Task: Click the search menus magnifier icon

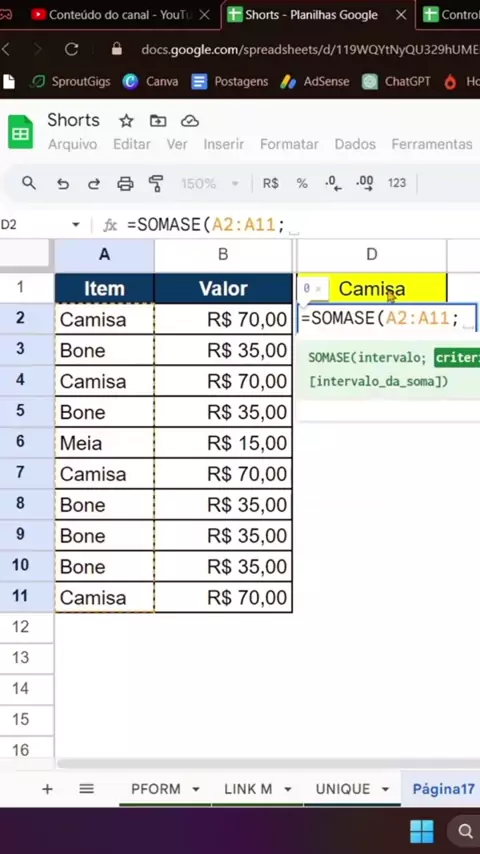Action: tap(29, 183)
